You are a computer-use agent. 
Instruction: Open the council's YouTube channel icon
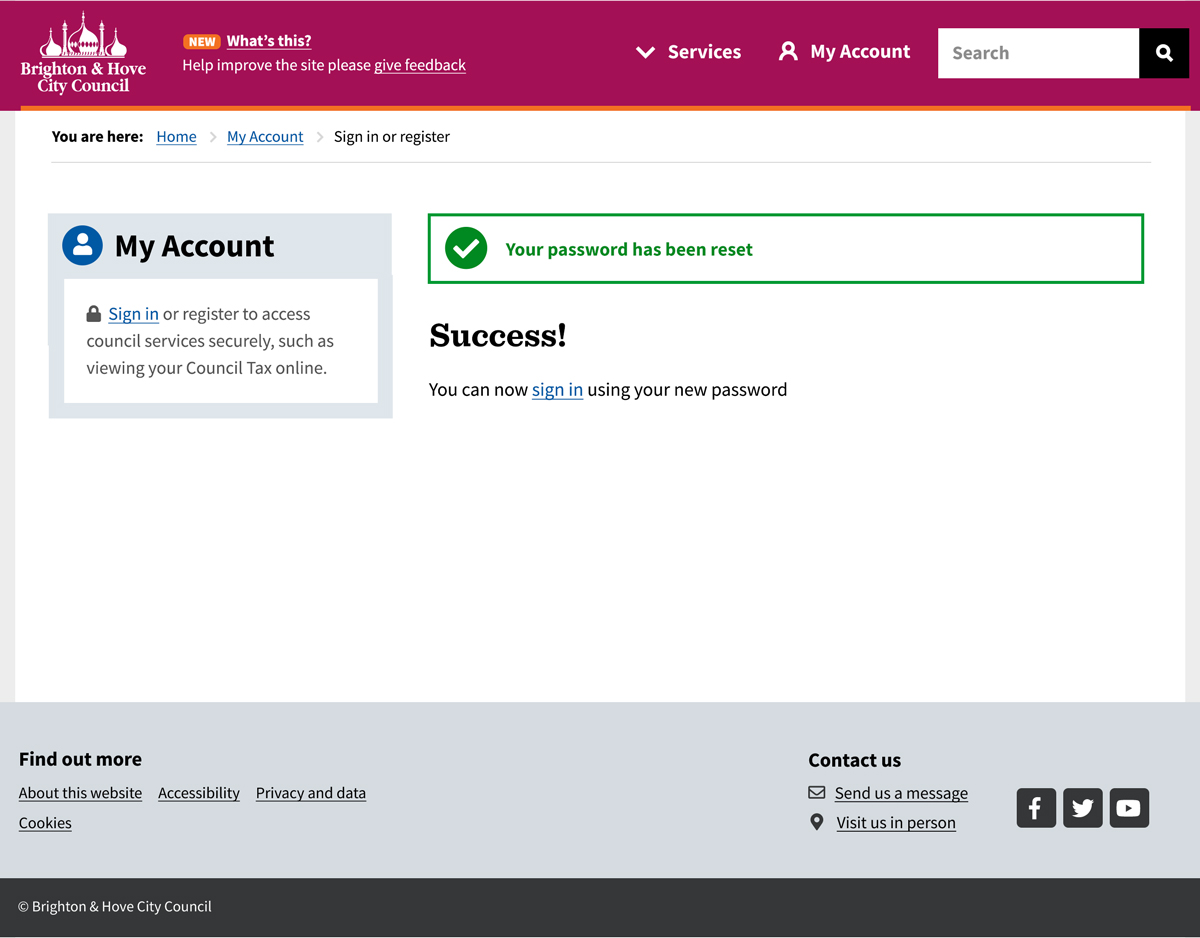[1129, 808]
